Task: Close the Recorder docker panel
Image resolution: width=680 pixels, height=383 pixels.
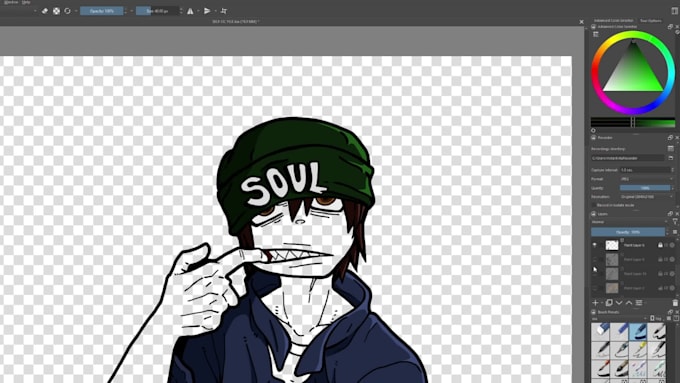Action: [x=677, y=137]
